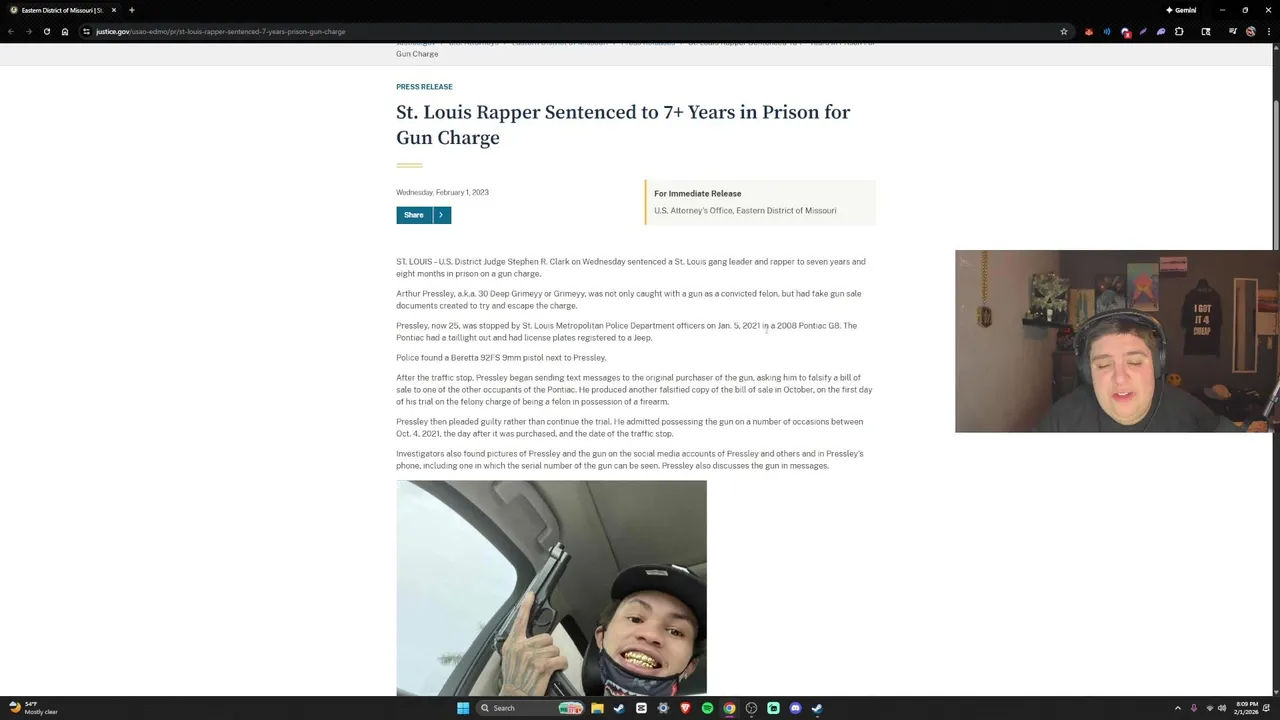Open the photo of man holding gun

(551, 587)
